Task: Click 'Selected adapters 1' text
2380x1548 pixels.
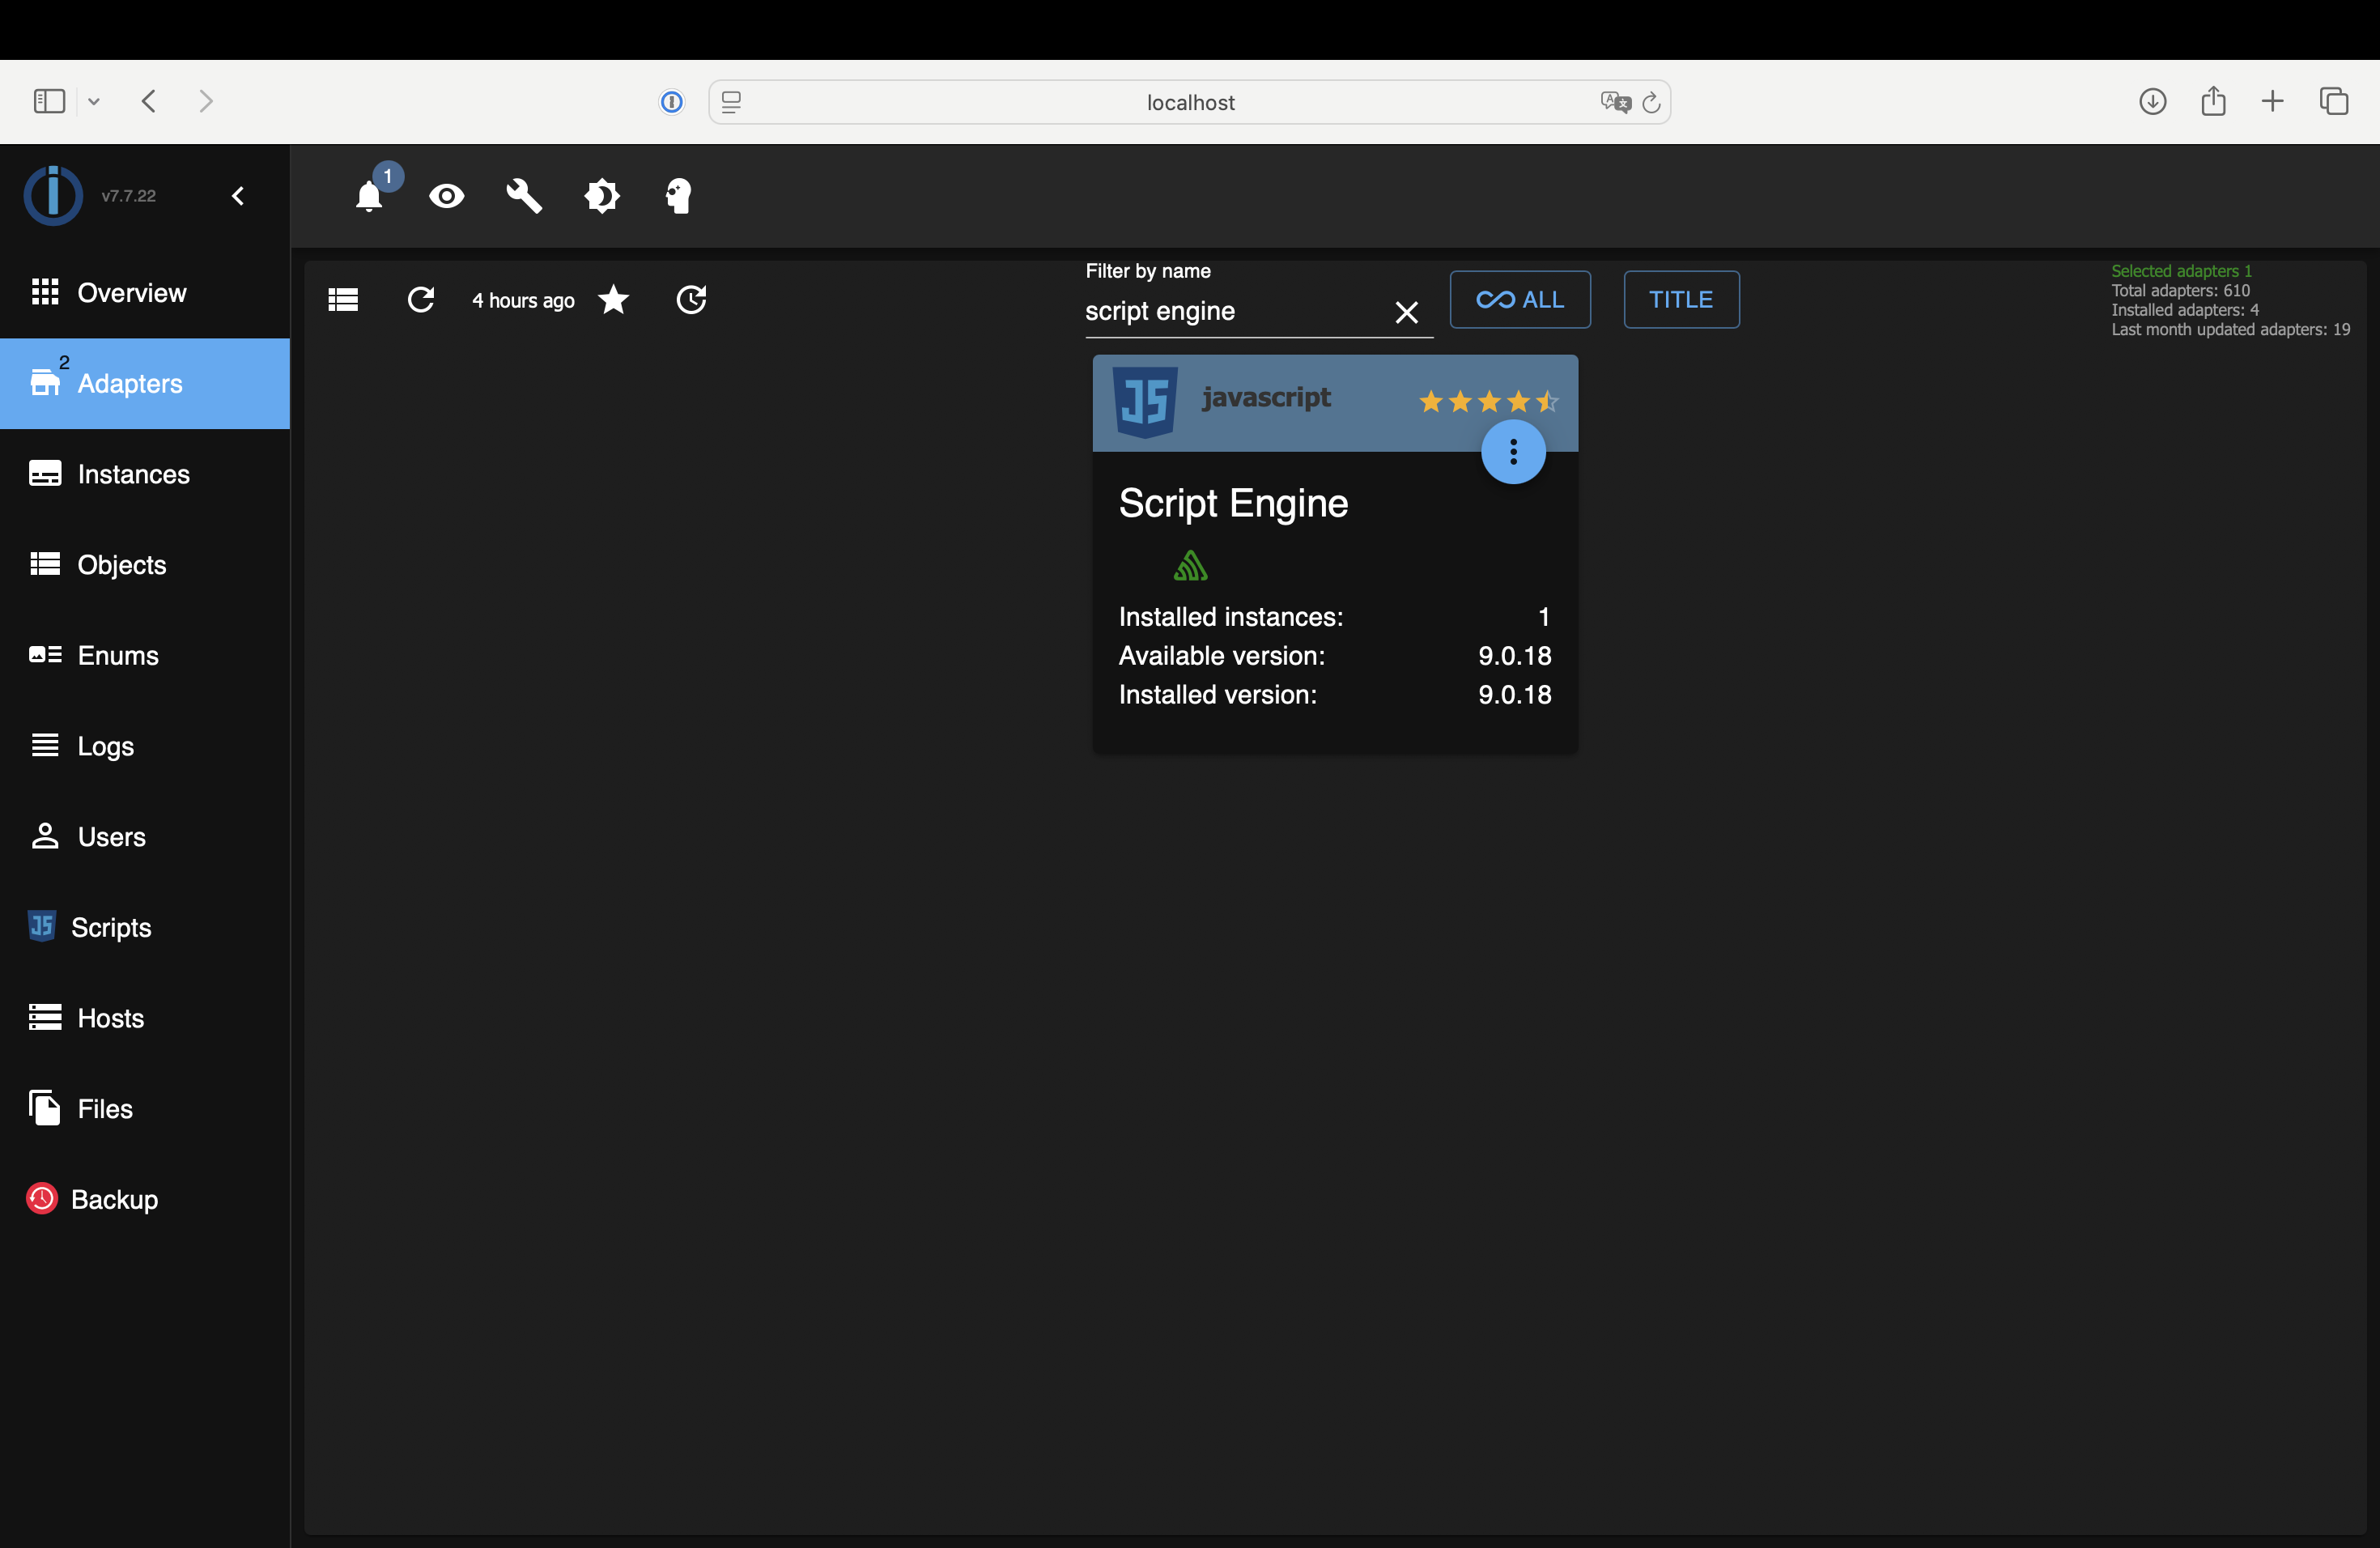Action: [2181, 271]
